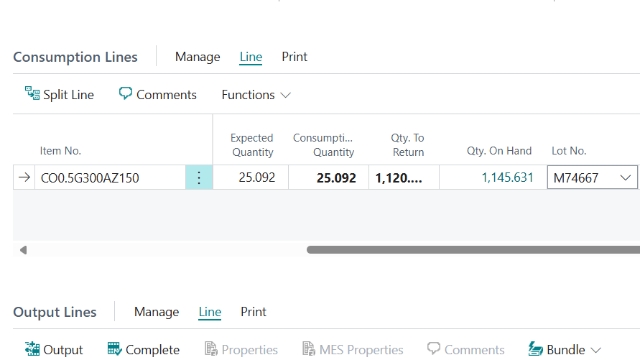Click Expected Quantity cell 25.092
Viewport: 640px width, 360px height.
coord(251,178)
